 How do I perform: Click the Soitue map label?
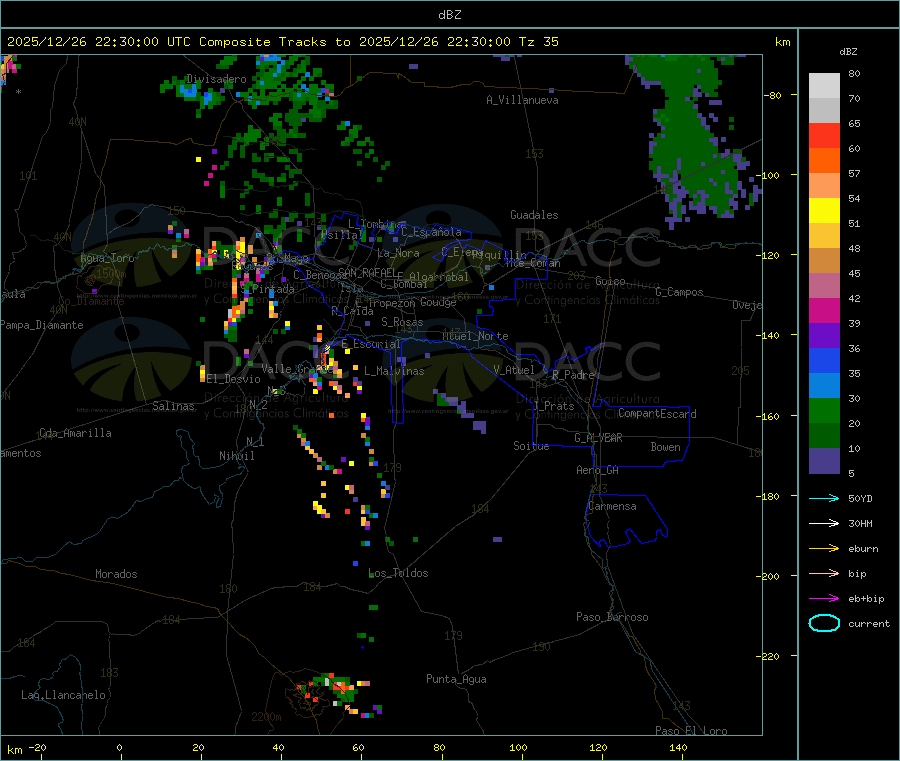[531, 446]
